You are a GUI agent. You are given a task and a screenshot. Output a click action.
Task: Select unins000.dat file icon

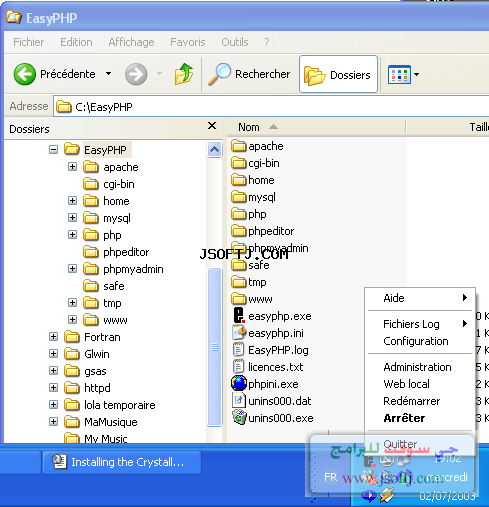(x=238, y=400)
